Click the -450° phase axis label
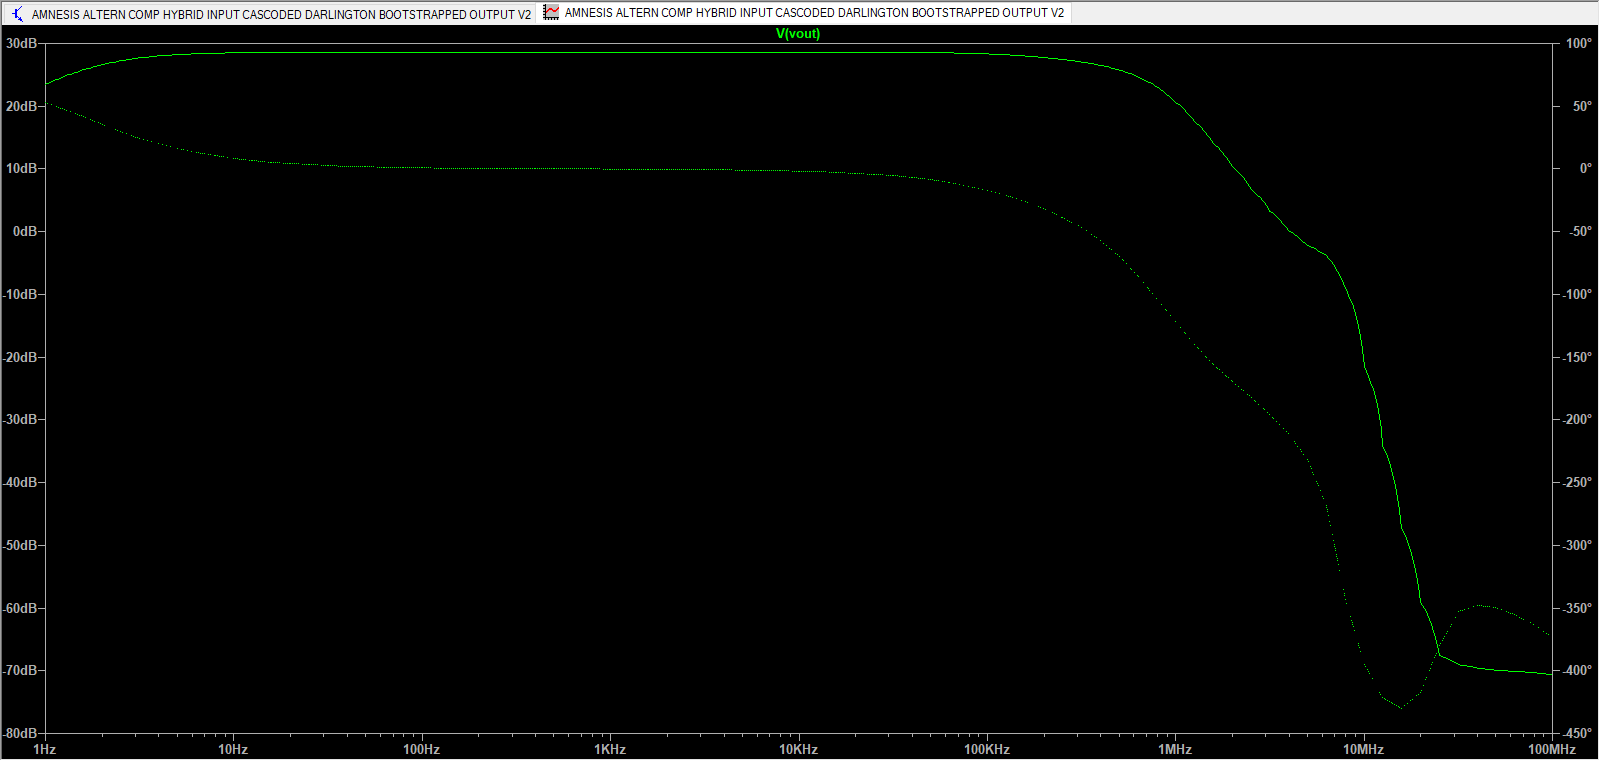 pyautogui.click(x=1578, y=733)
